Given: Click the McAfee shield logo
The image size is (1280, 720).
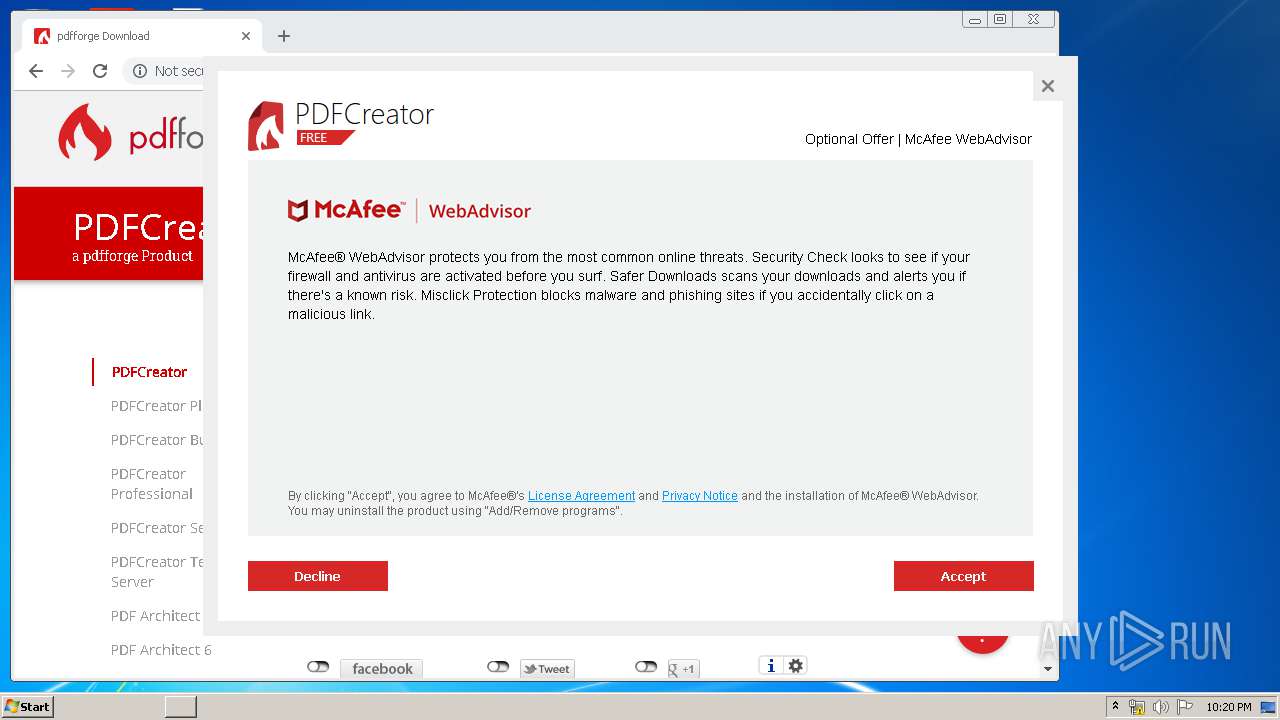Looking at the screenshot, I should pos(298,210).
